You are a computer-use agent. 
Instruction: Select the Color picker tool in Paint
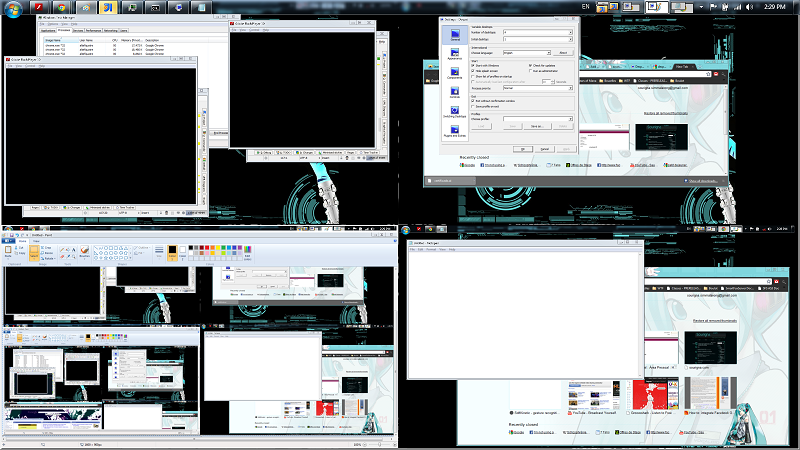(67, 256)
